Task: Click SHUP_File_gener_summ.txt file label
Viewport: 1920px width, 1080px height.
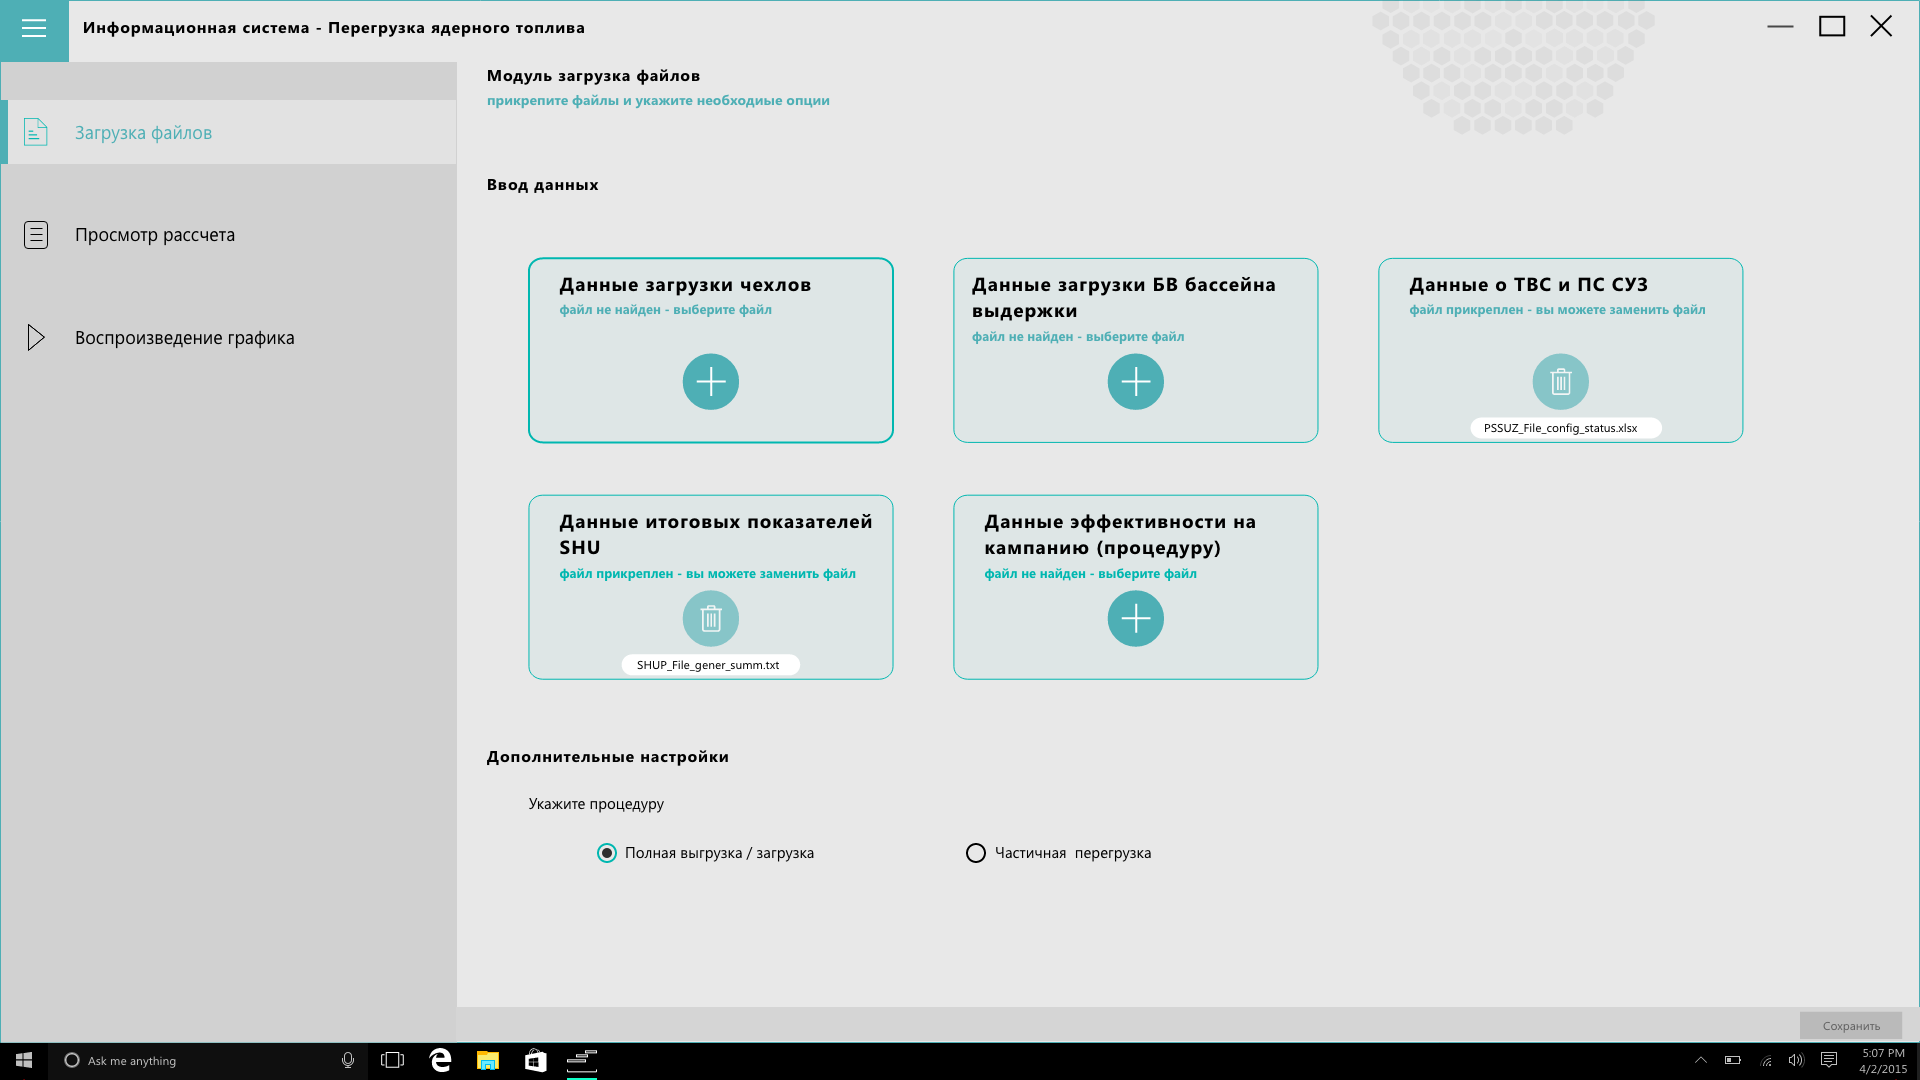Action: tap(709, 665)
